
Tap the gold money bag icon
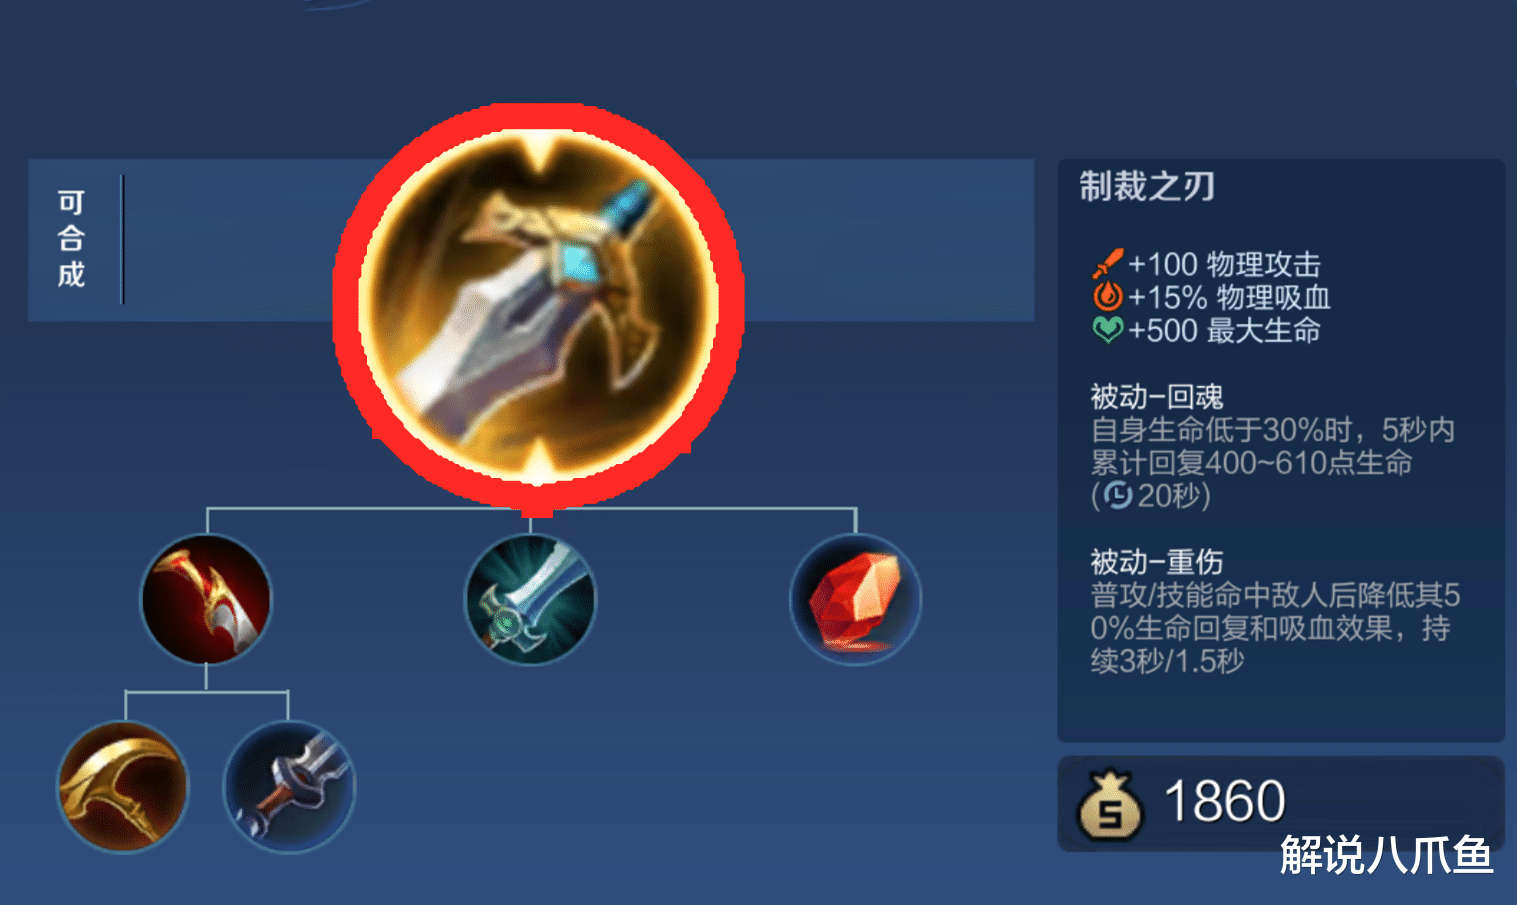click(1110, 804)
